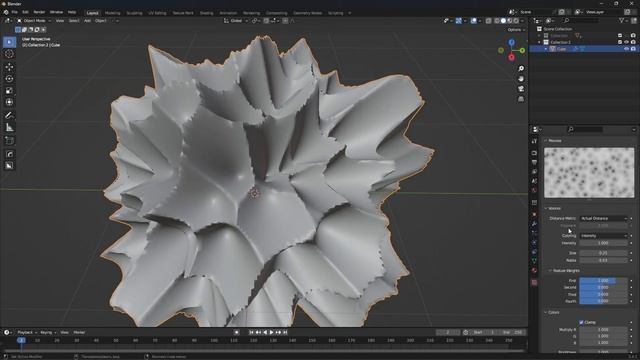Hide the Cube object with eye icon
The image size is (640, 360).
pos(627,49)
